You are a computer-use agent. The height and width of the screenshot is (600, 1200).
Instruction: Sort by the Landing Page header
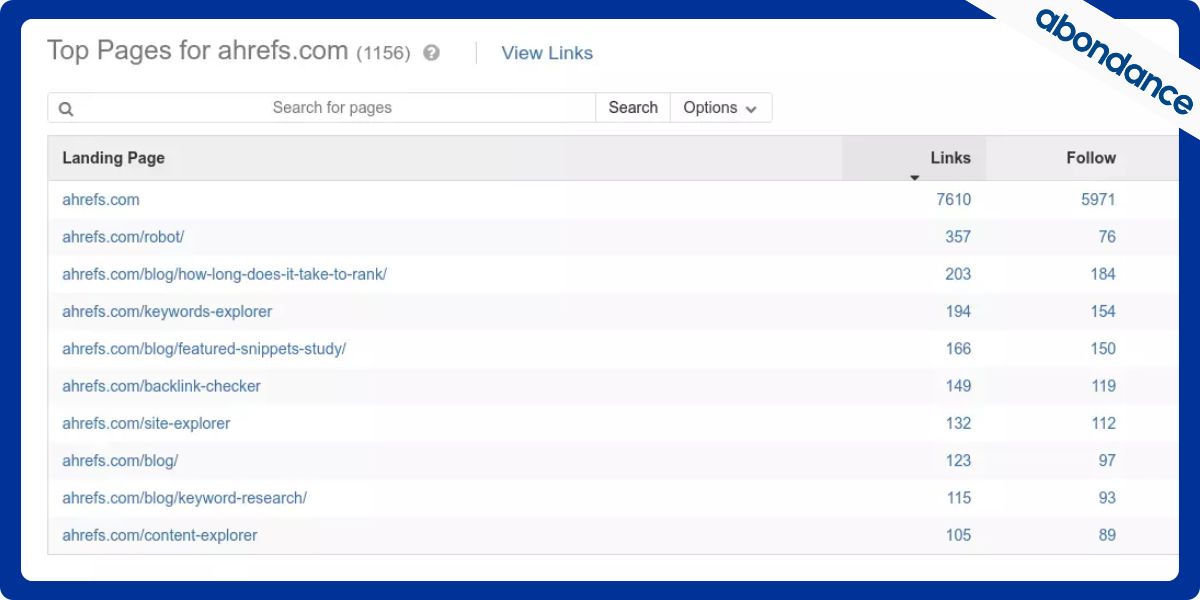pyautogui.click(x=113, y=158)
